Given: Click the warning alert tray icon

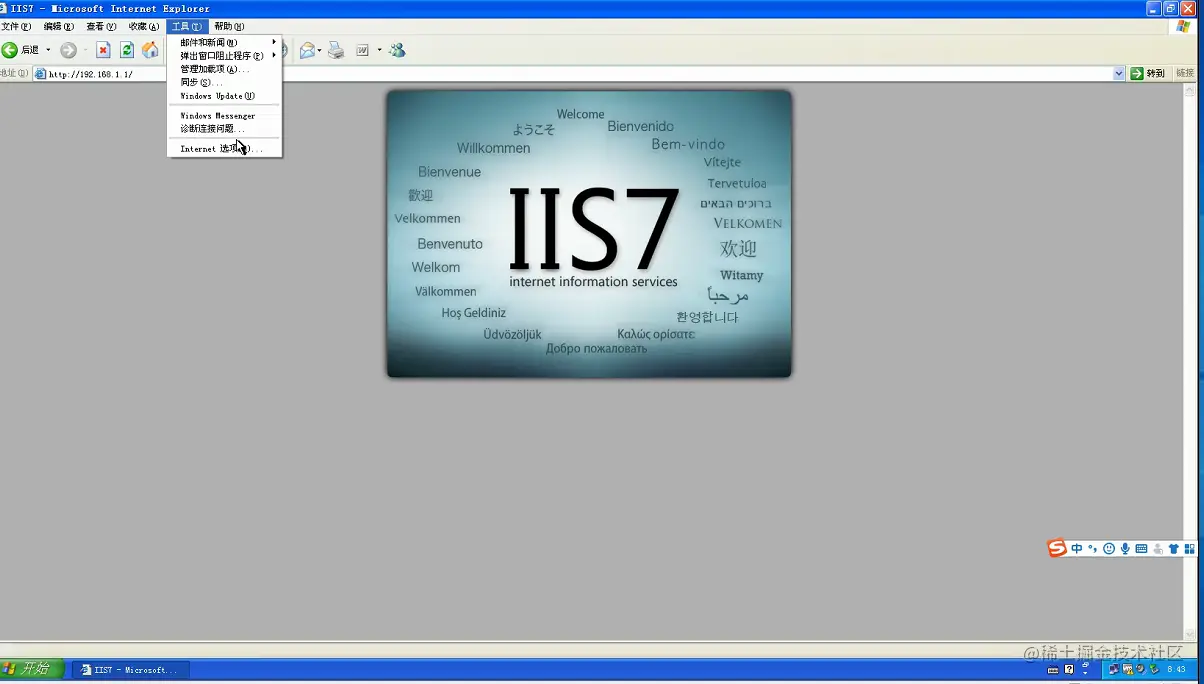Looking at the screenshot, I should [1128, 669].
